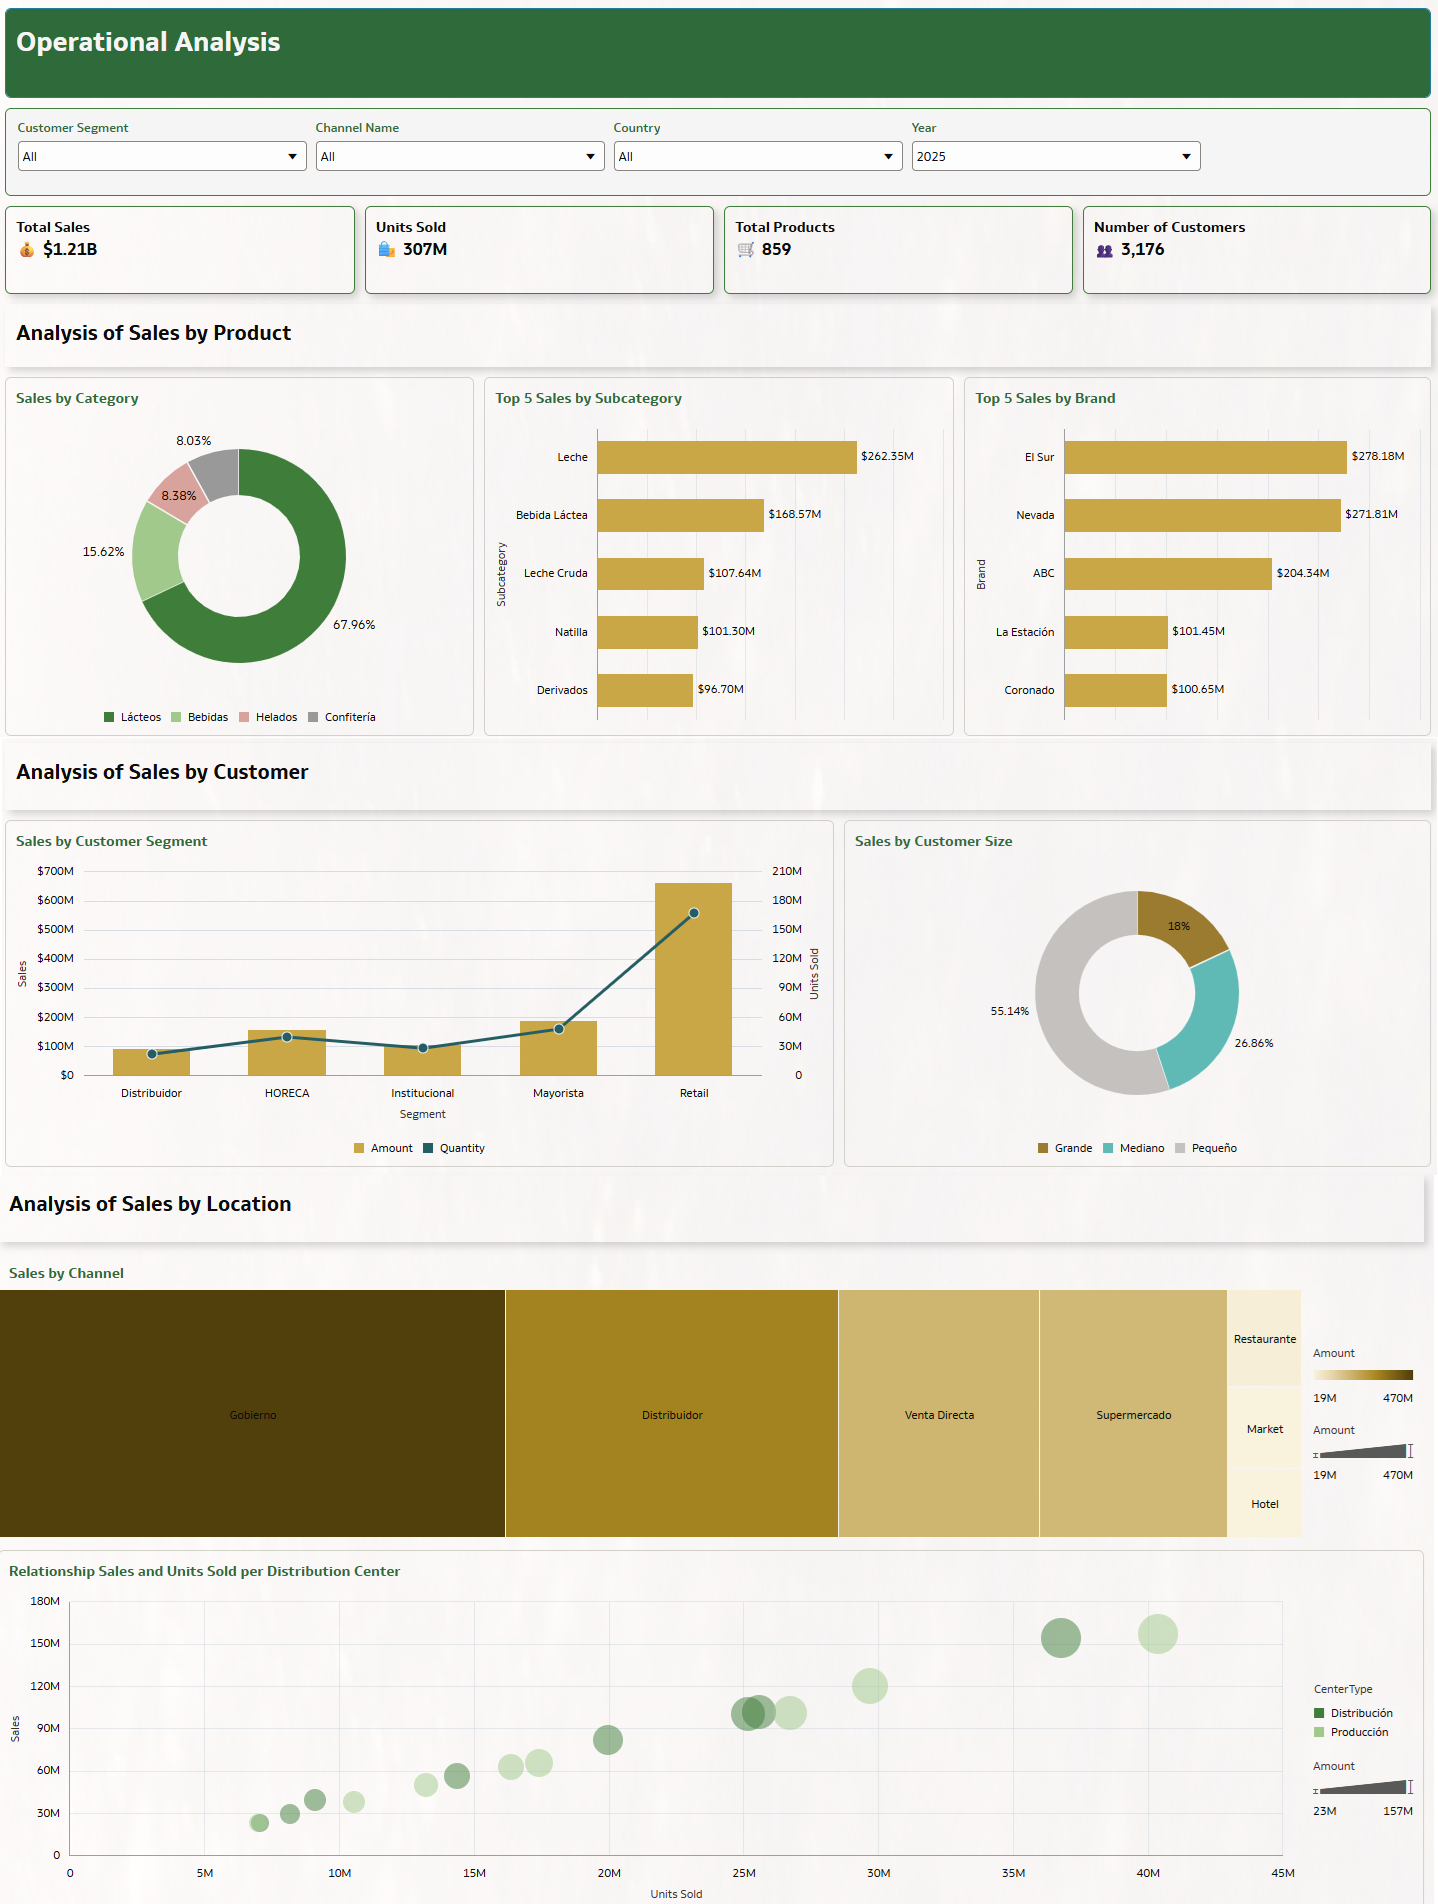Screen dimensions: 1438x1904
Task: Toggle the Quantity legend in segment chart
Action: click(454, 1148)
